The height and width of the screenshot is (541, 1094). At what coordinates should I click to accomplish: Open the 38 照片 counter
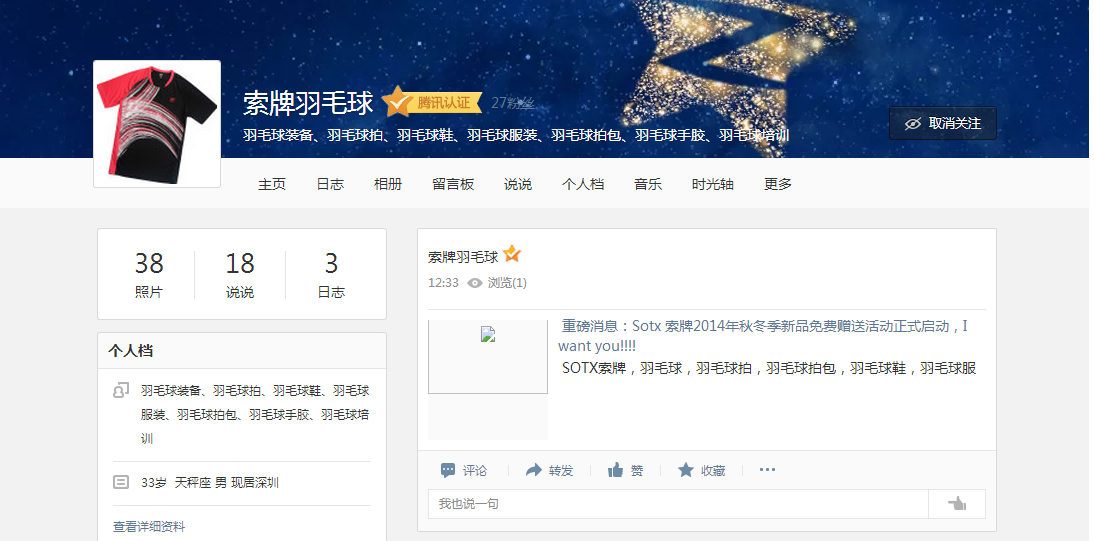[x=149, y=274]
